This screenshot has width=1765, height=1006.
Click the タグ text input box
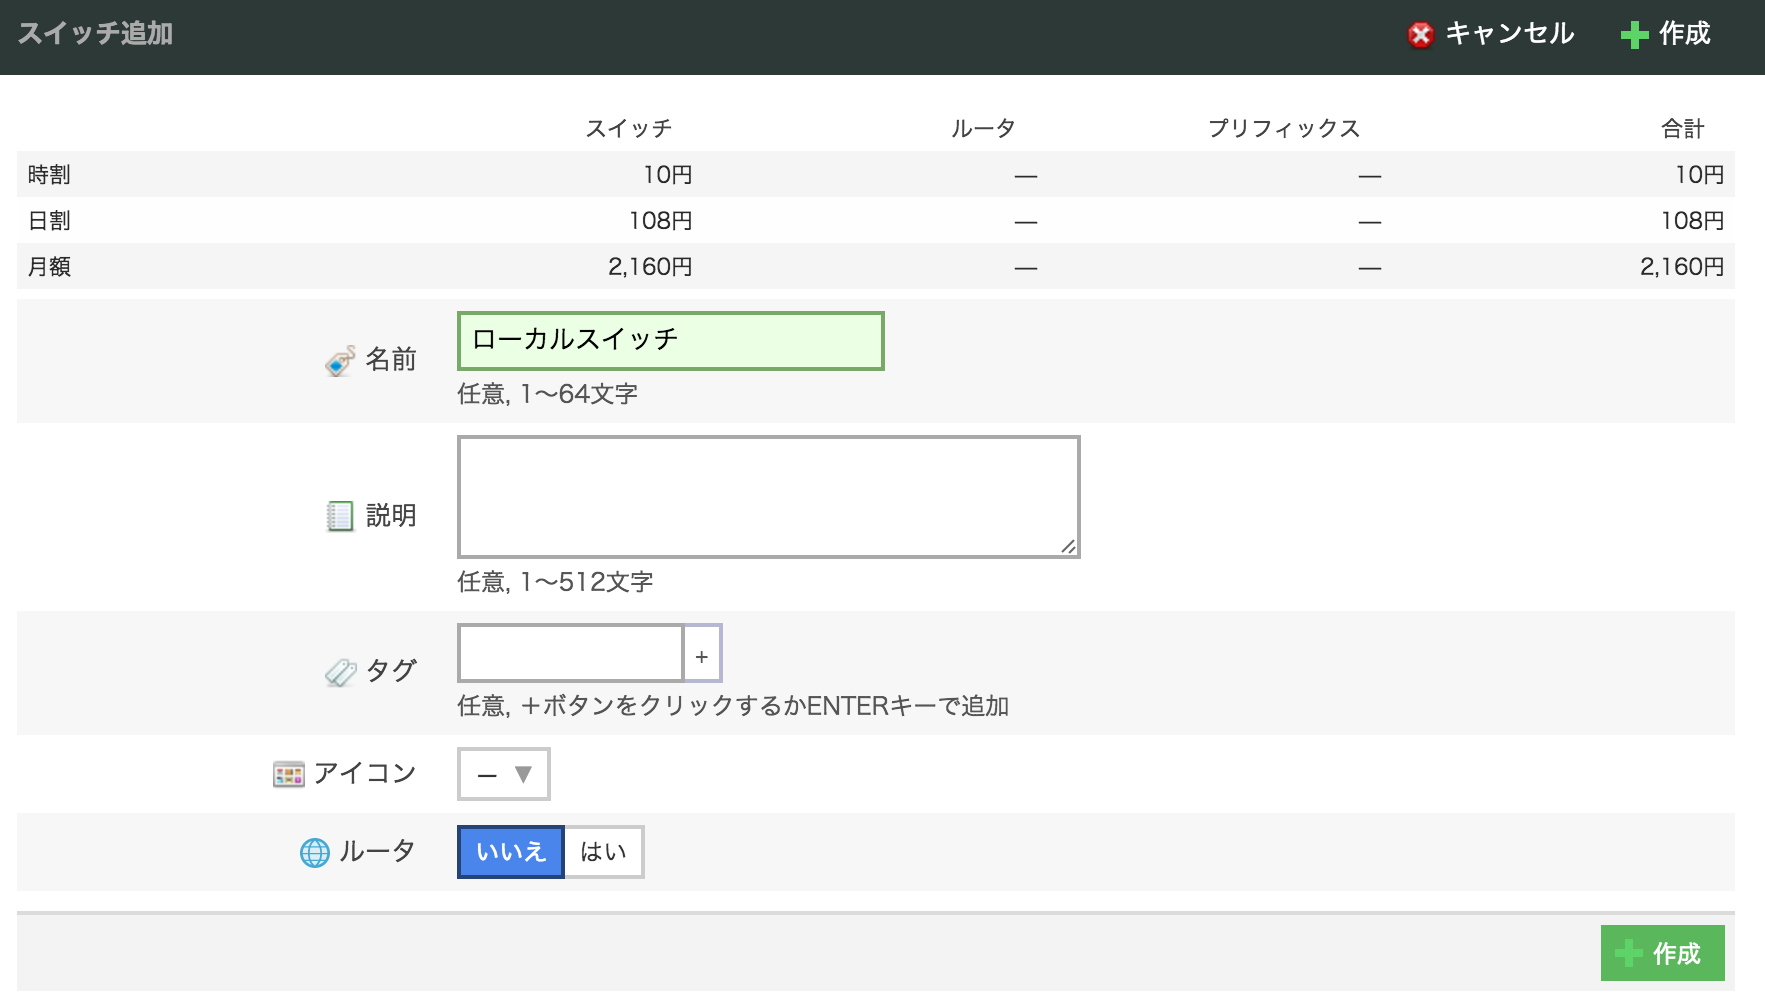point(570,654)
